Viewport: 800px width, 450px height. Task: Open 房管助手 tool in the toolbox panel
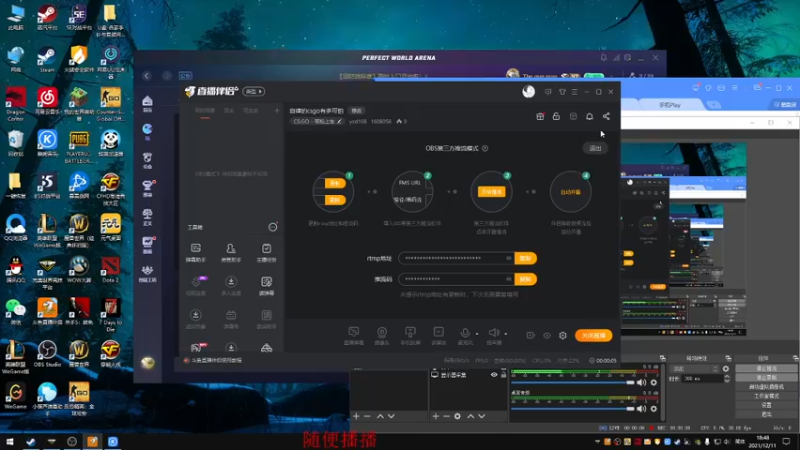(231, 253)
